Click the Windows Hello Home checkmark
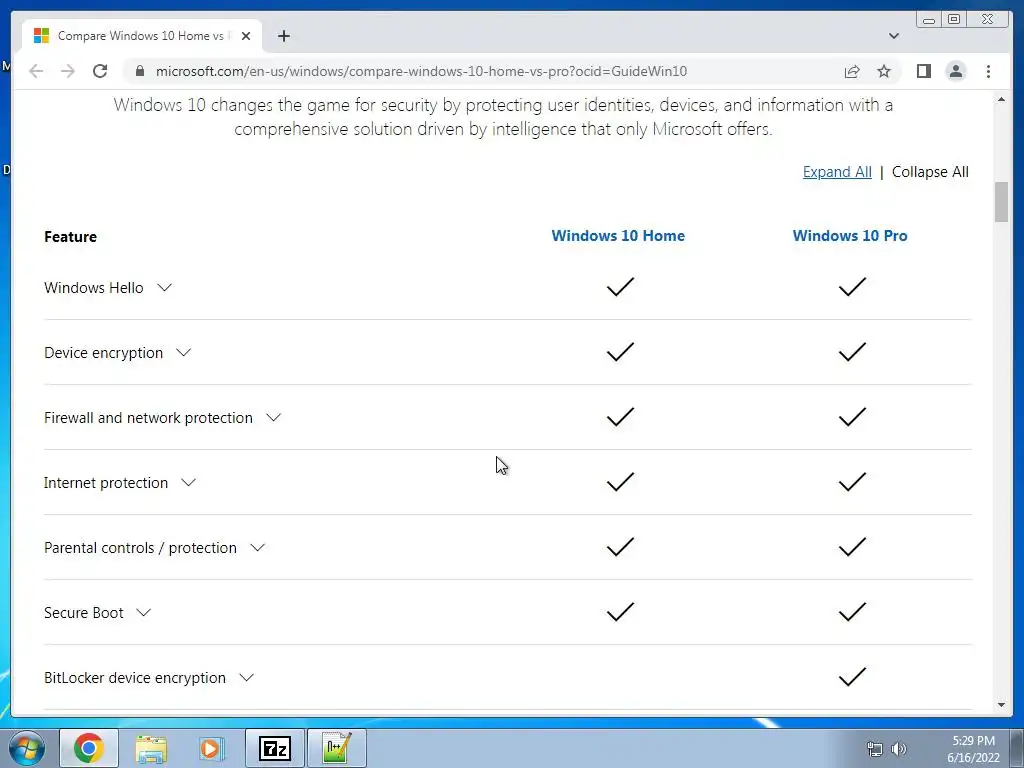1024x768 pixels. coord(620,287)
